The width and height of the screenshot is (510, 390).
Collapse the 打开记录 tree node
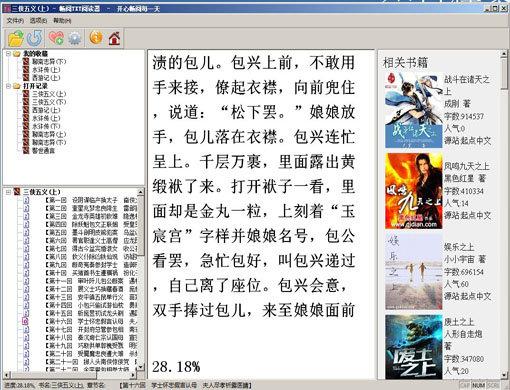click(8, 86)
